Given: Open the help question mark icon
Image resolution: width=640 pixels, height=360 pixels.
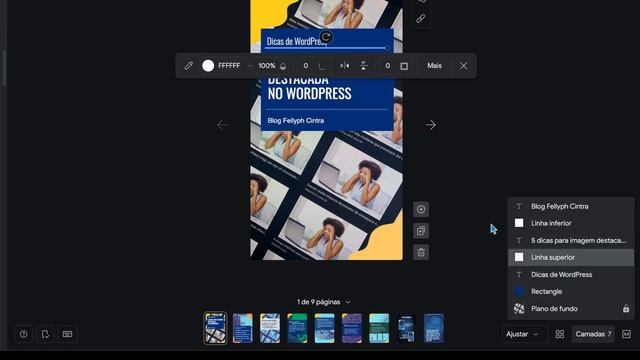Looking at the screenshot, I should [24, 334].
